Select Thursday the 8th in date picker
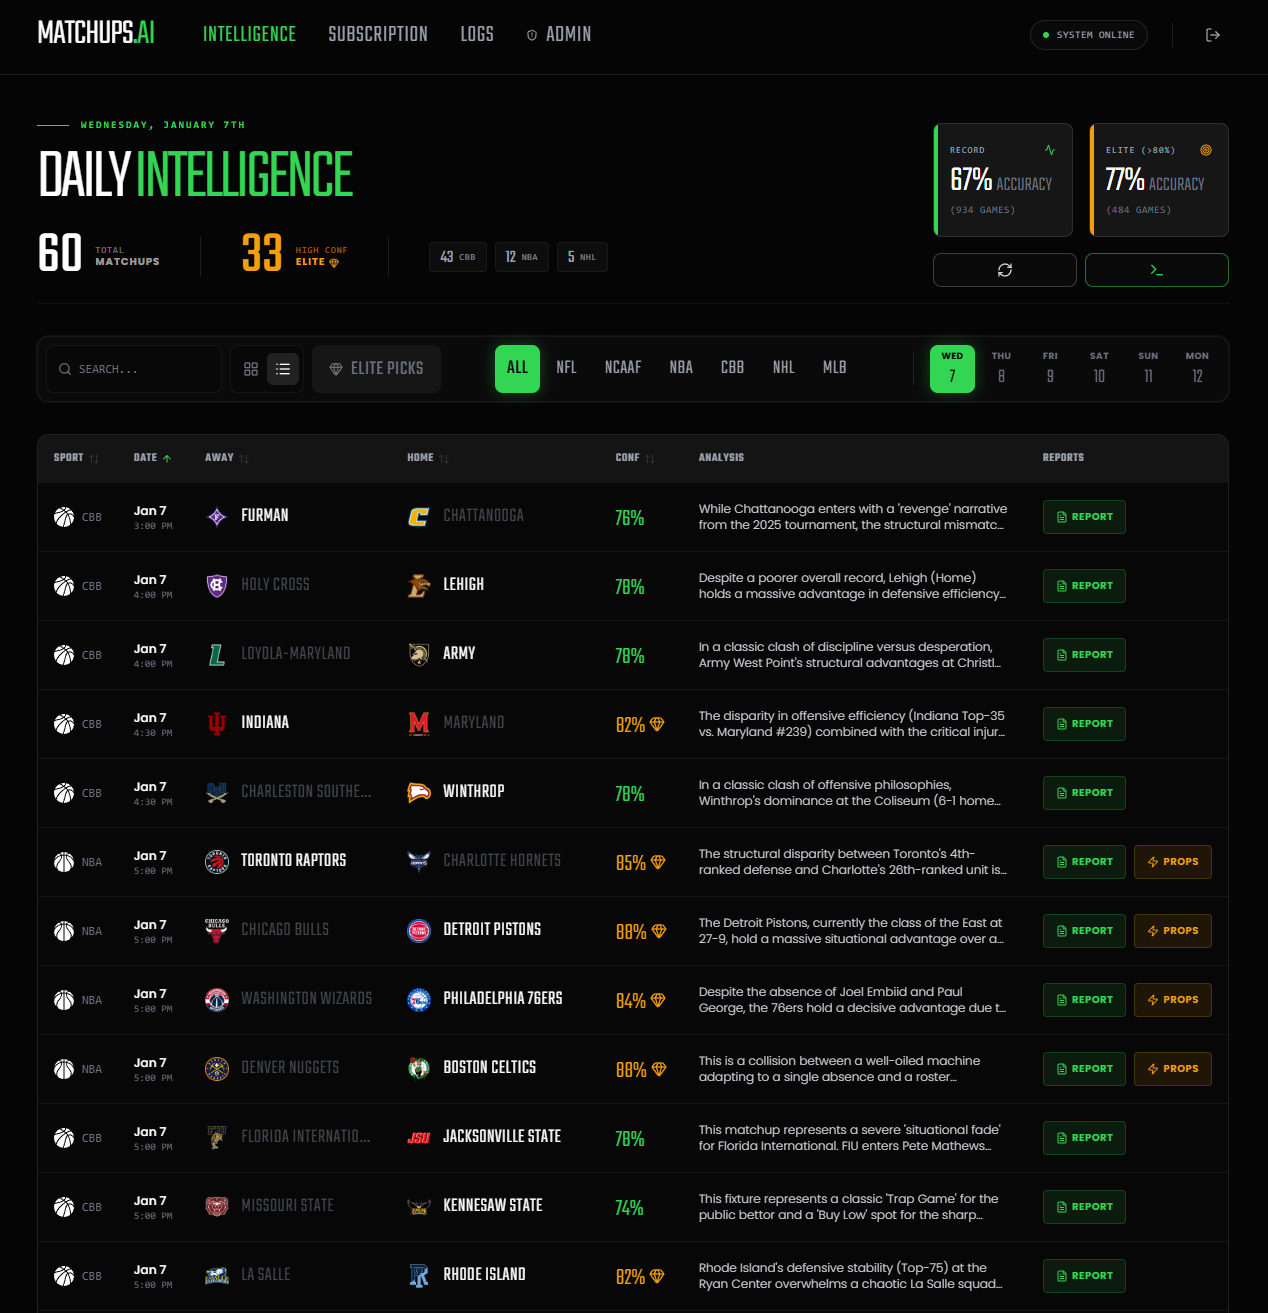This screenshot has width=1268, height=1313. (1001, 368)
